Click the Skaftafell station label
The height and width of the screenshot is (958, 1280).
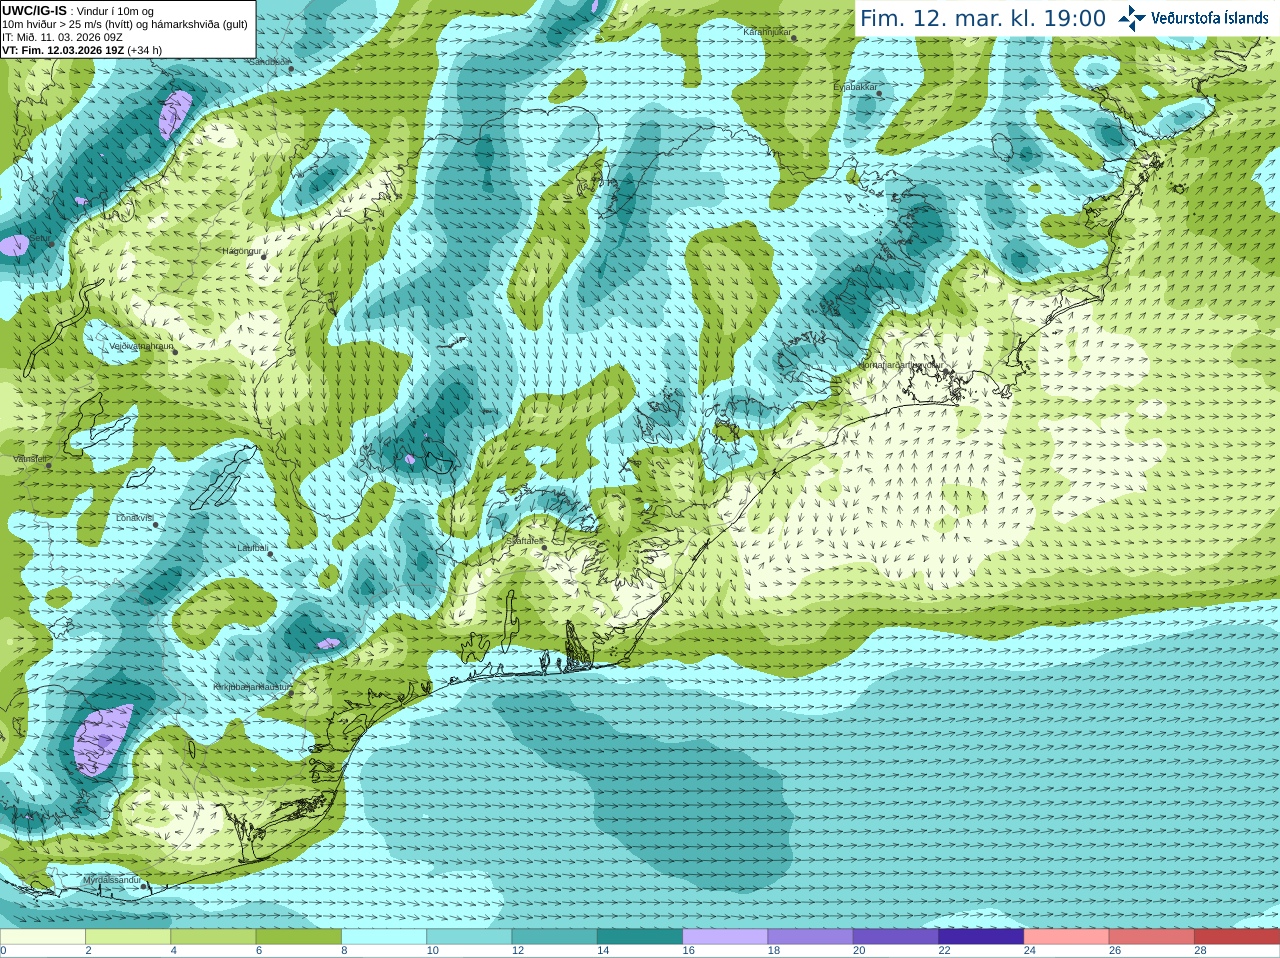coord(524,540)
